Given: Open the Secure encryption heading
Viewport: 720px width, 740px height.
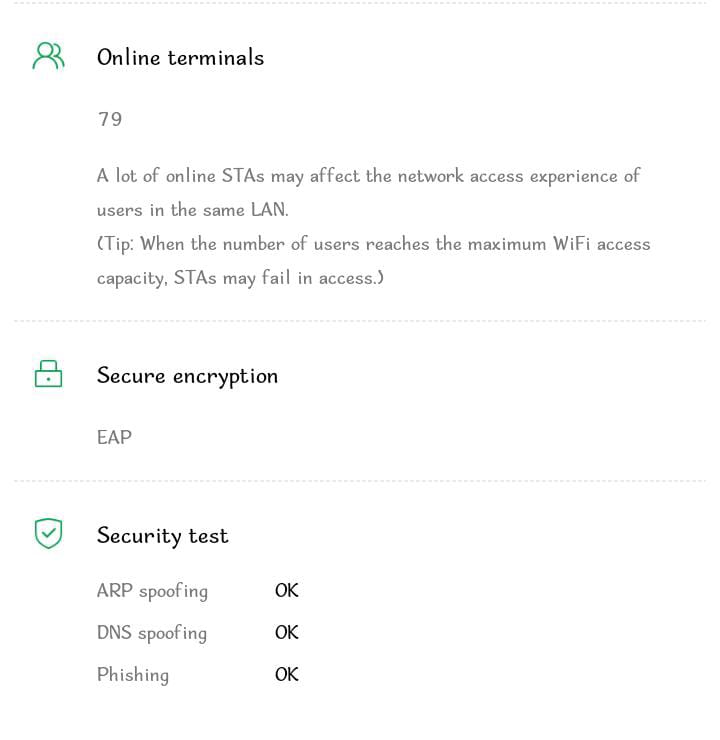Looking at the screenshot, I should (x=187, y=376).
